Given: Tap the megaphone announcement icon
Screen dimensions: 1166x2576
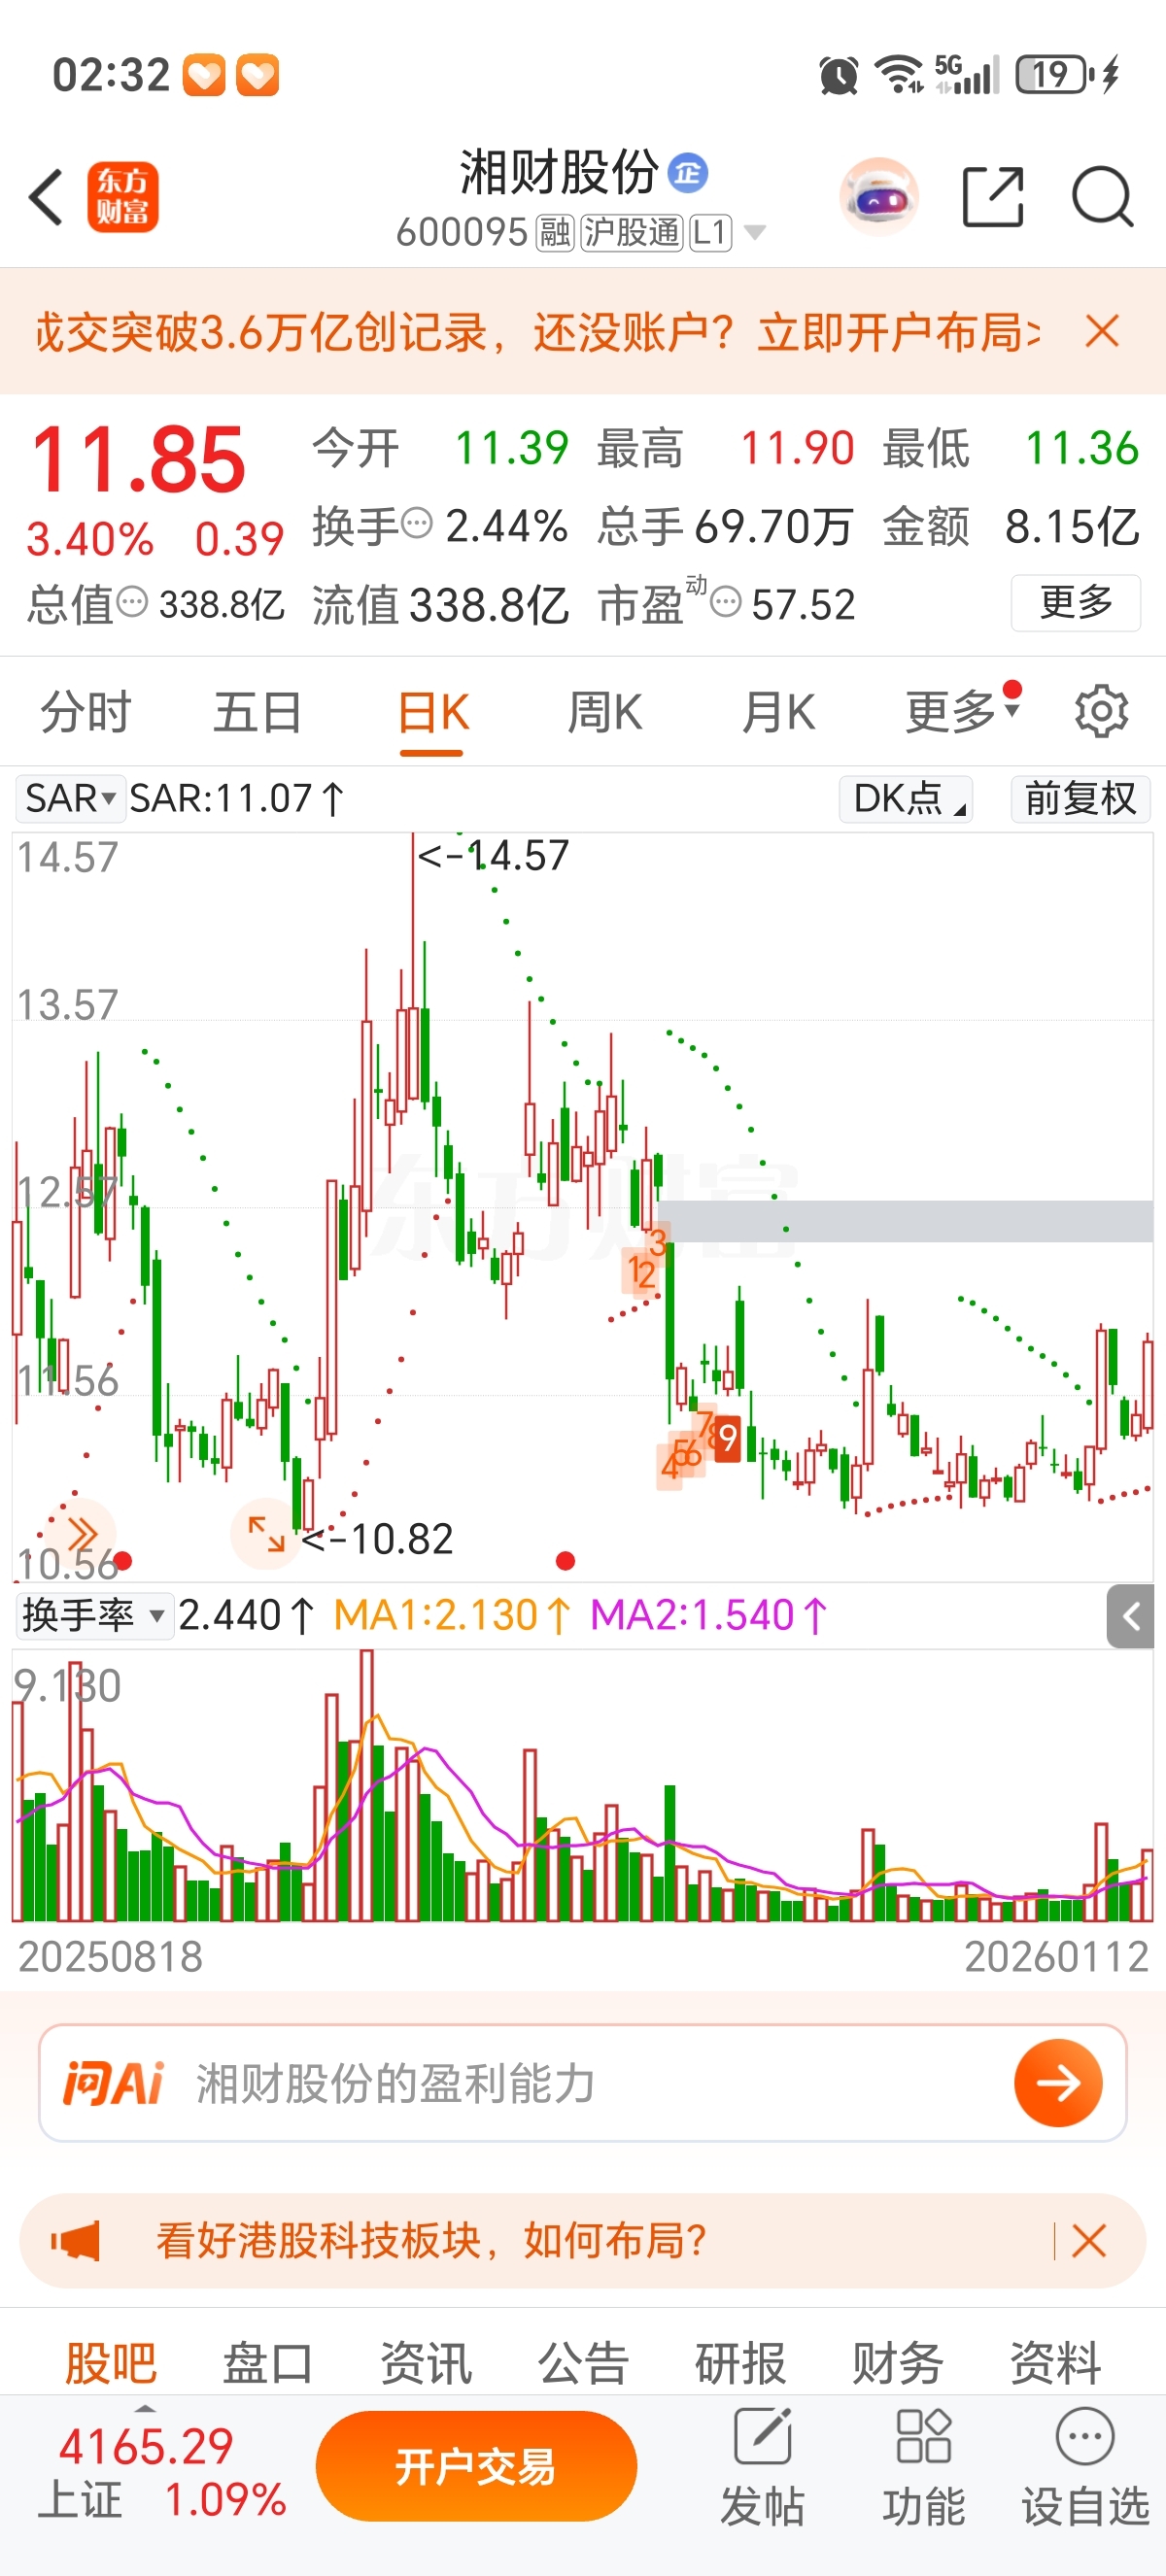Looking at the screenshot, I should (76, 2241).
